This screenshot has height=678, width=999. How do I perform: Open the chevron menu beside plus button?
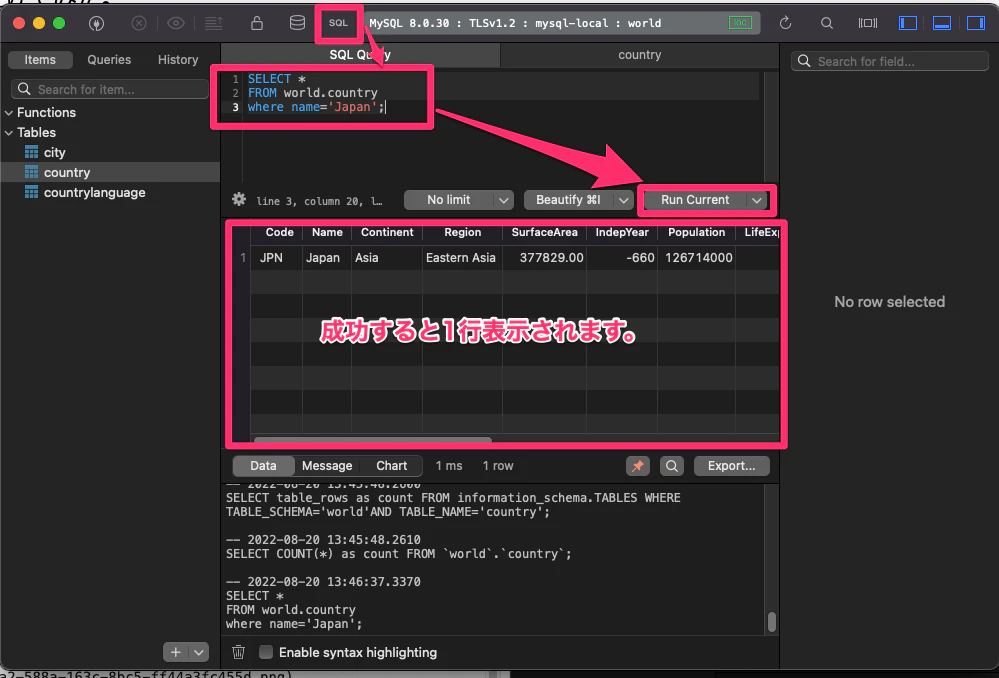tap(199, 652)
